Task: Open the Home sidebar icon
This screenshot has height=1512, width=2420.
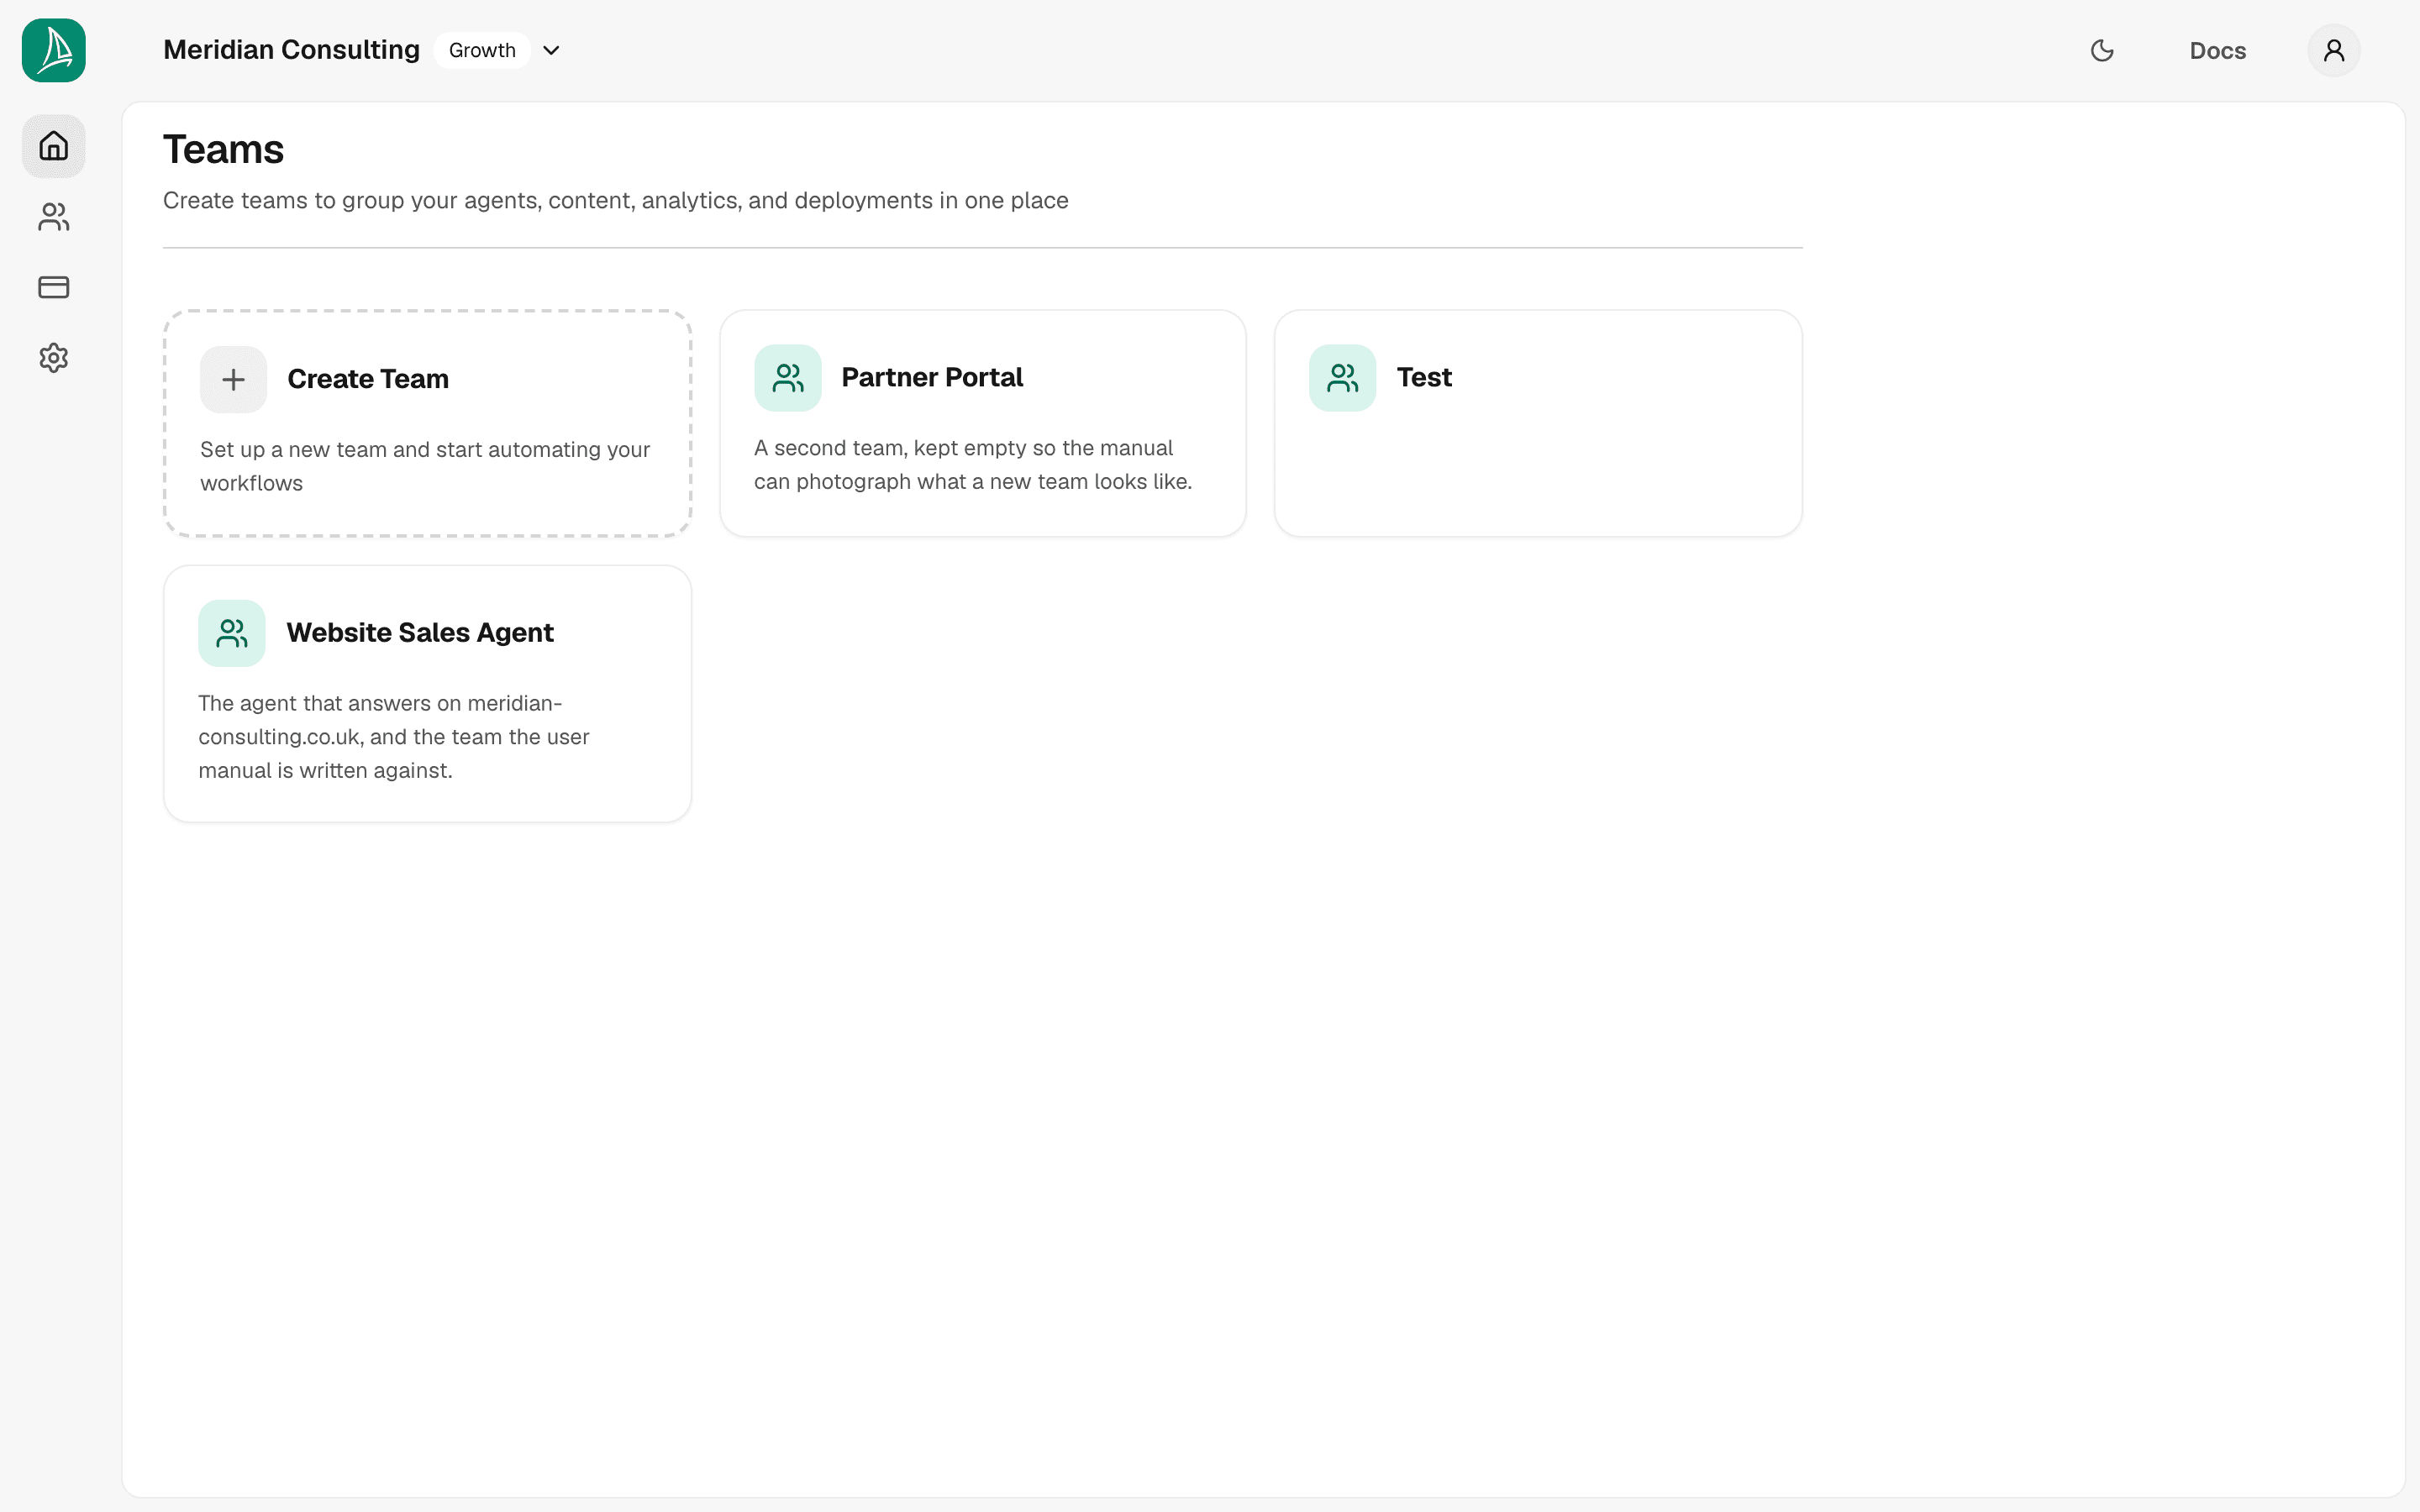Action: coord(54,146)
